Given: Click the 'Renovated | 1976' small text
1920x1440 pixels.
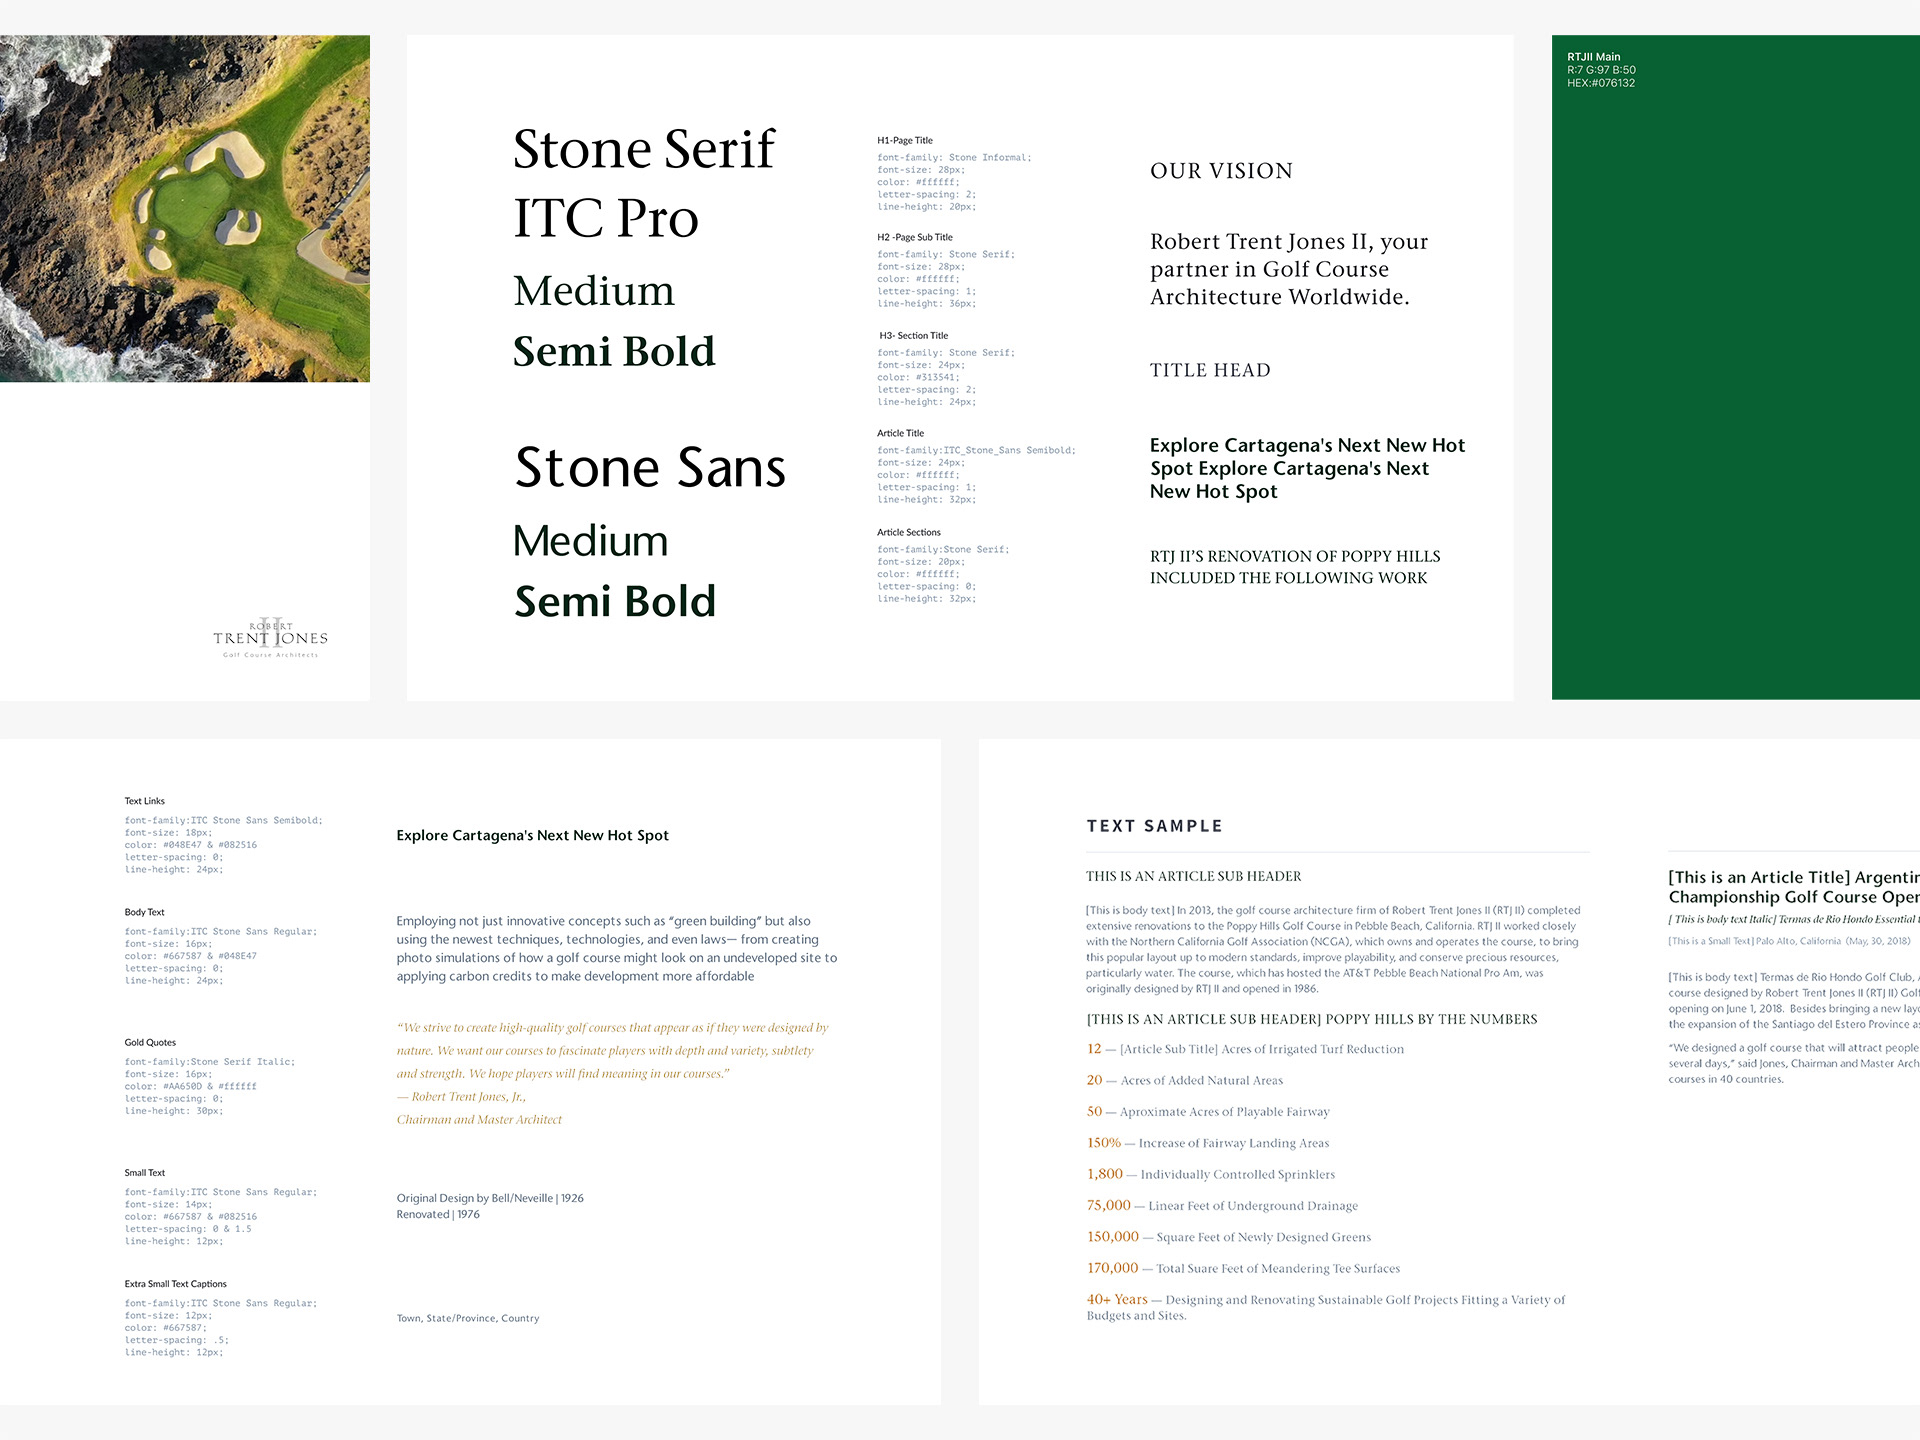Looking at the screenshot, I should pos(438,1214).
